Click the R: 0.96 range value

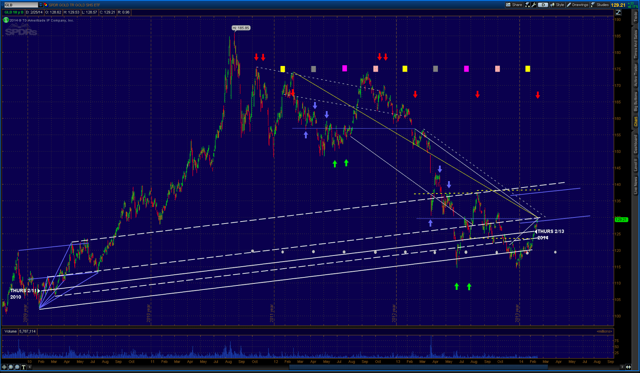(x=124, y=12)
